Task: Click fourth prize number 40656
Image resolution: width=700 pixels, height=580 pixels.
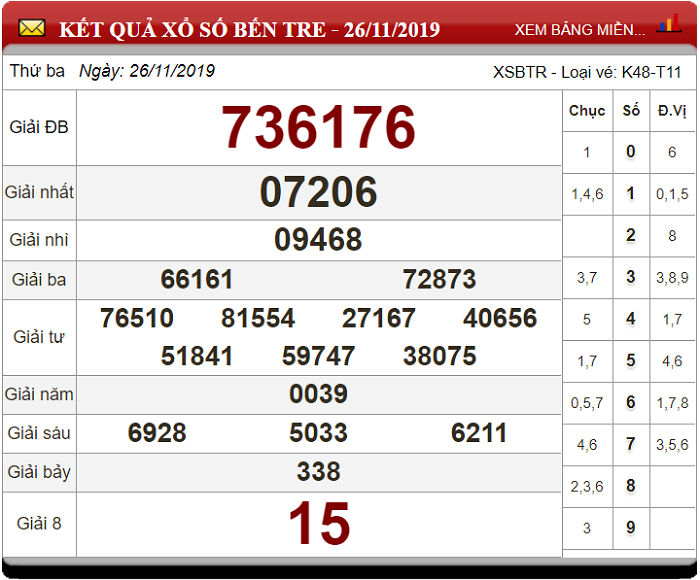Action: pos(500,318)
